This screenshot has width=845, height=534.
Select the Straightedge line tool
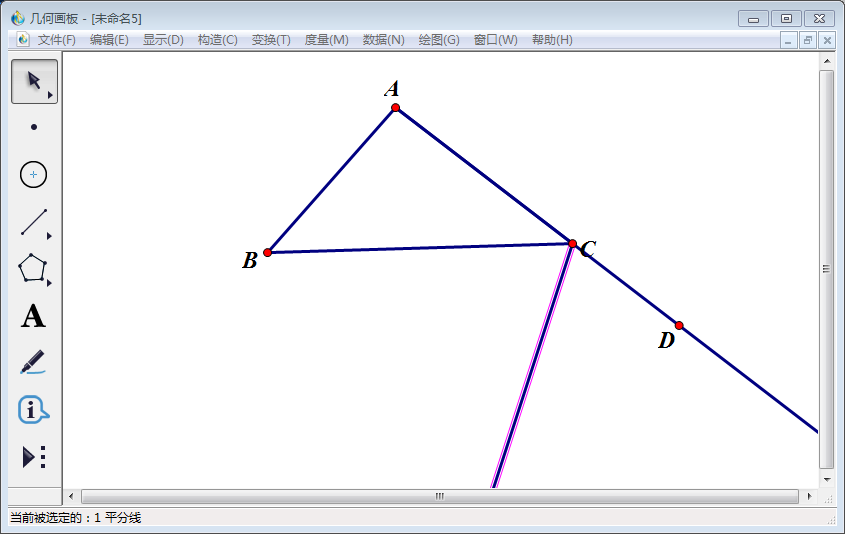pos(34,222)
